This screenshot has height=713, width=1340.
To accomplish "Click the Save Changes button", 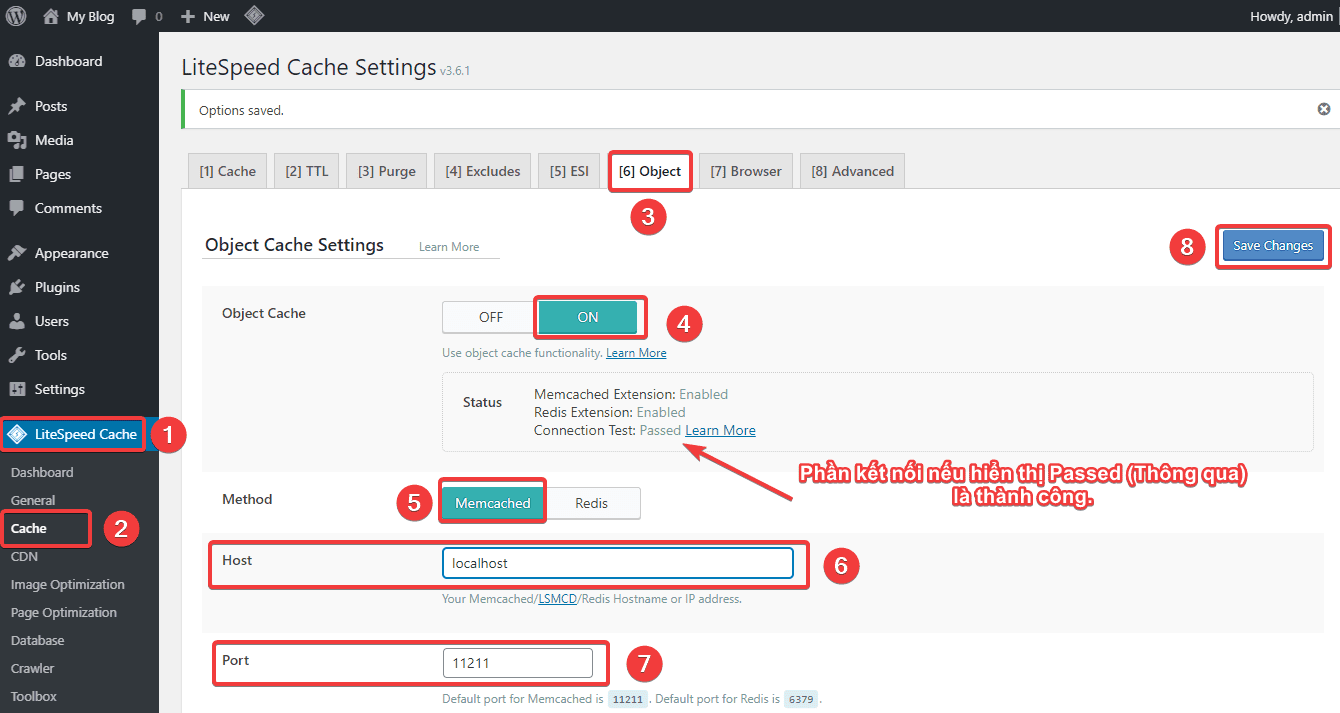I will coord(1272,246).
